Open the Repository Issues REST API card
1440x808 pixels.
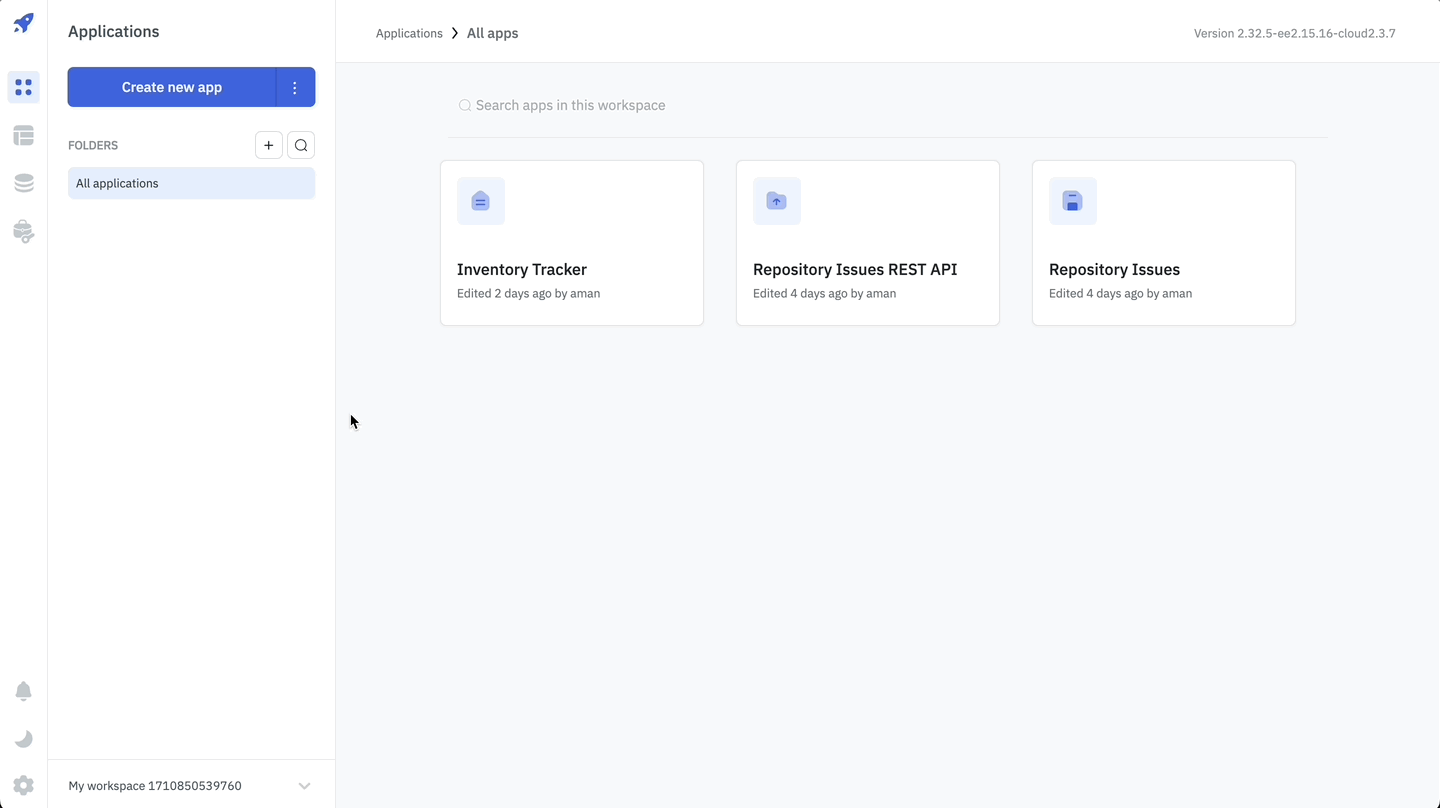867,270
